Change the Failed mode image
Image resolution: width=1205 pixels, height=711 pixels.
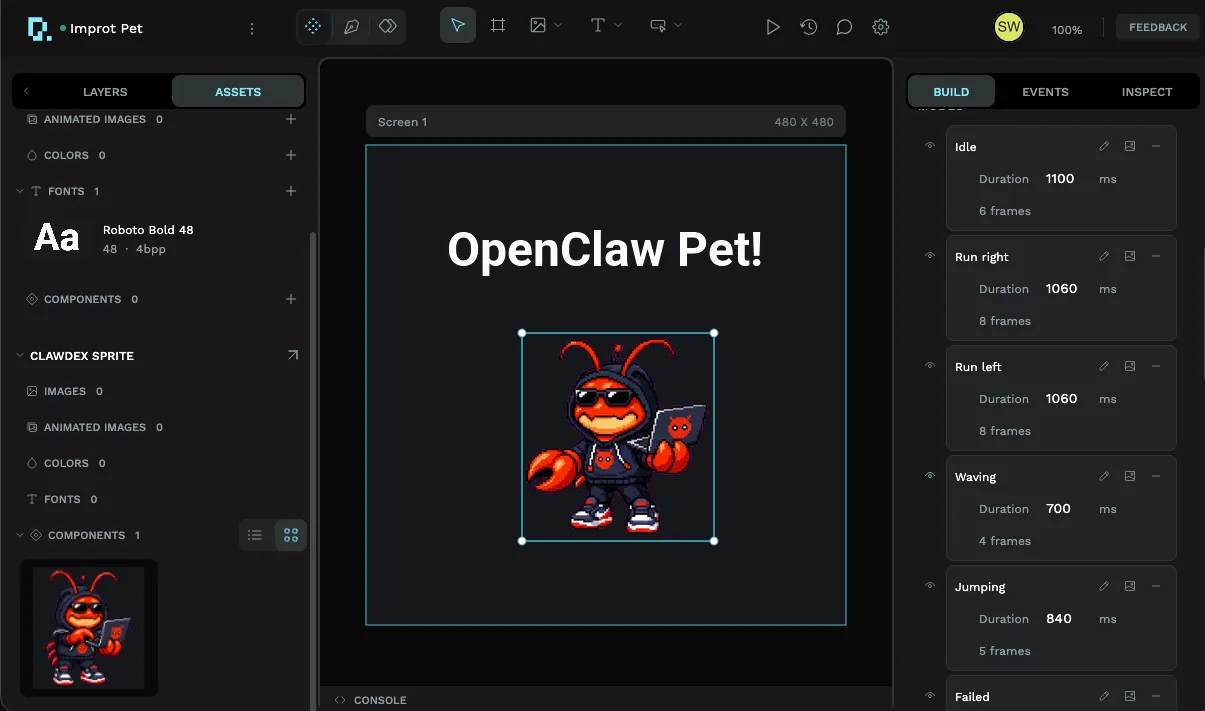(x=1130, y=696)
